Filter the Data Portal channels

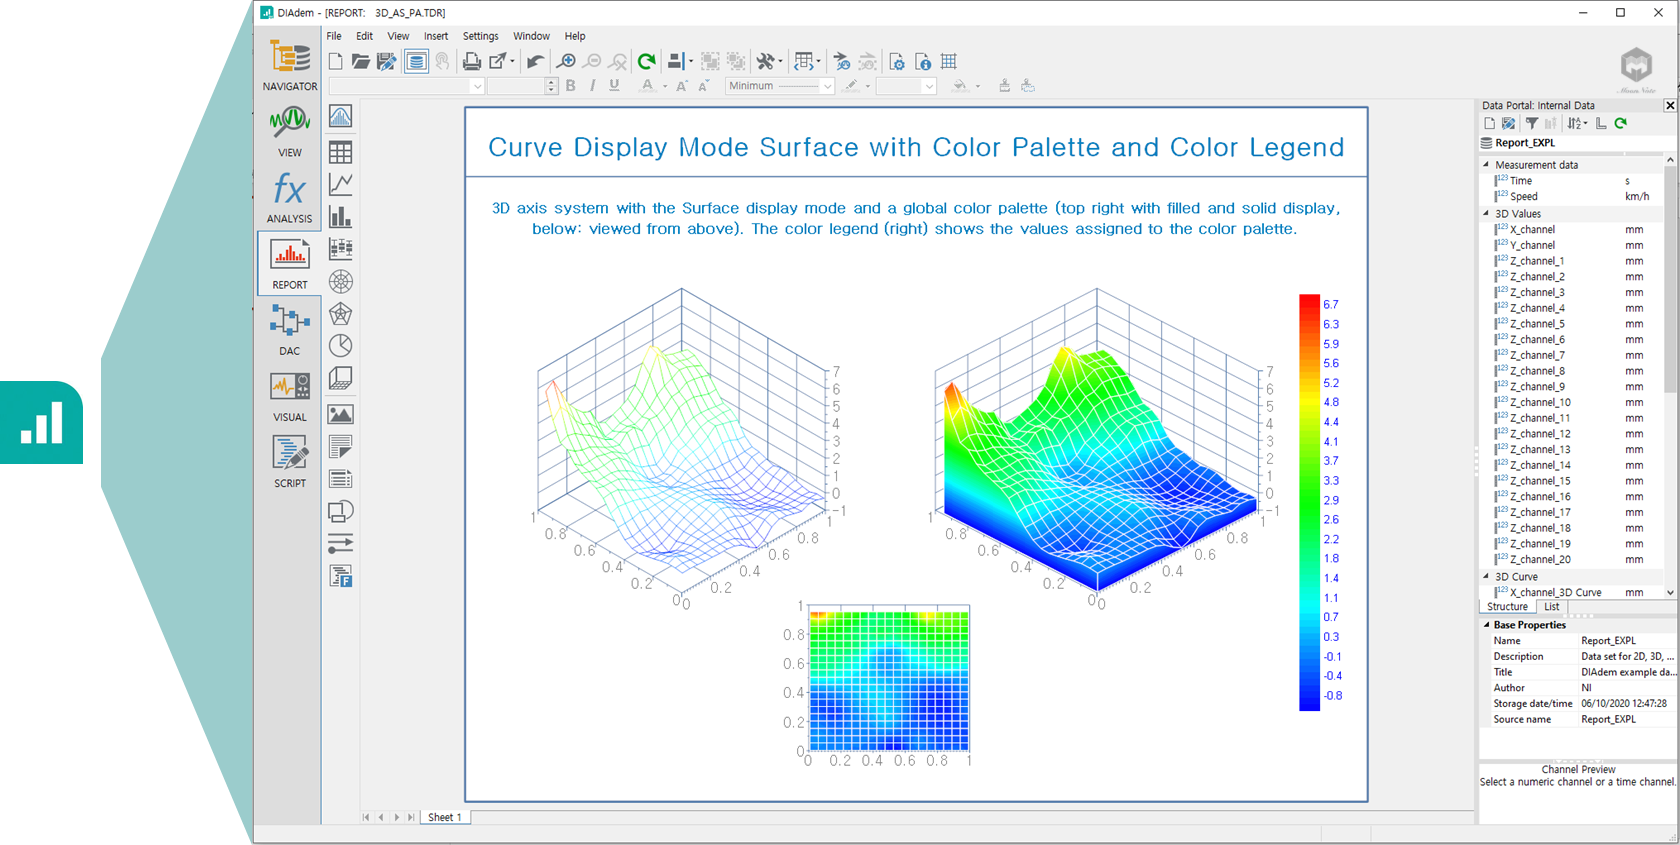(x=1531, y=124)
